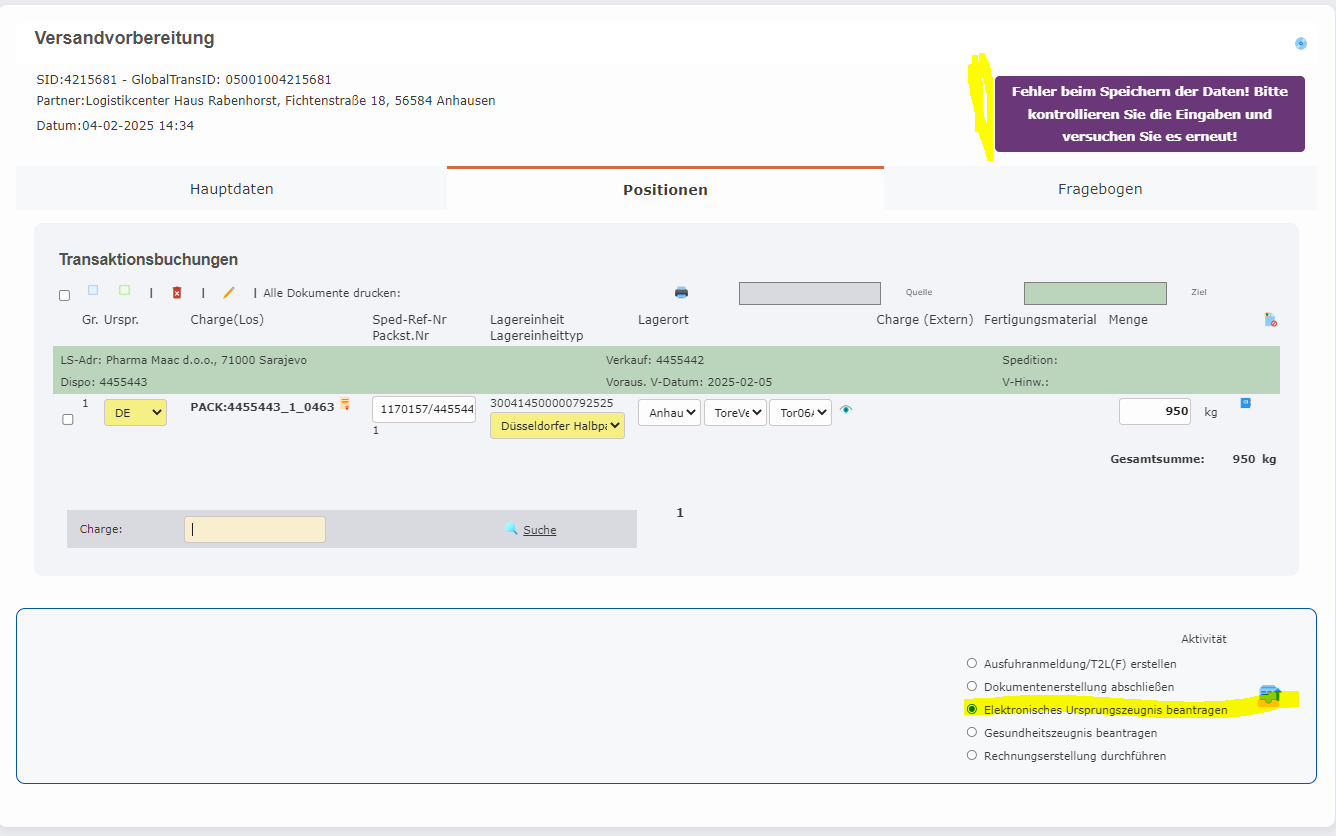
Task: Click the green square icon in the toolbar
Action: coord(122,289)
